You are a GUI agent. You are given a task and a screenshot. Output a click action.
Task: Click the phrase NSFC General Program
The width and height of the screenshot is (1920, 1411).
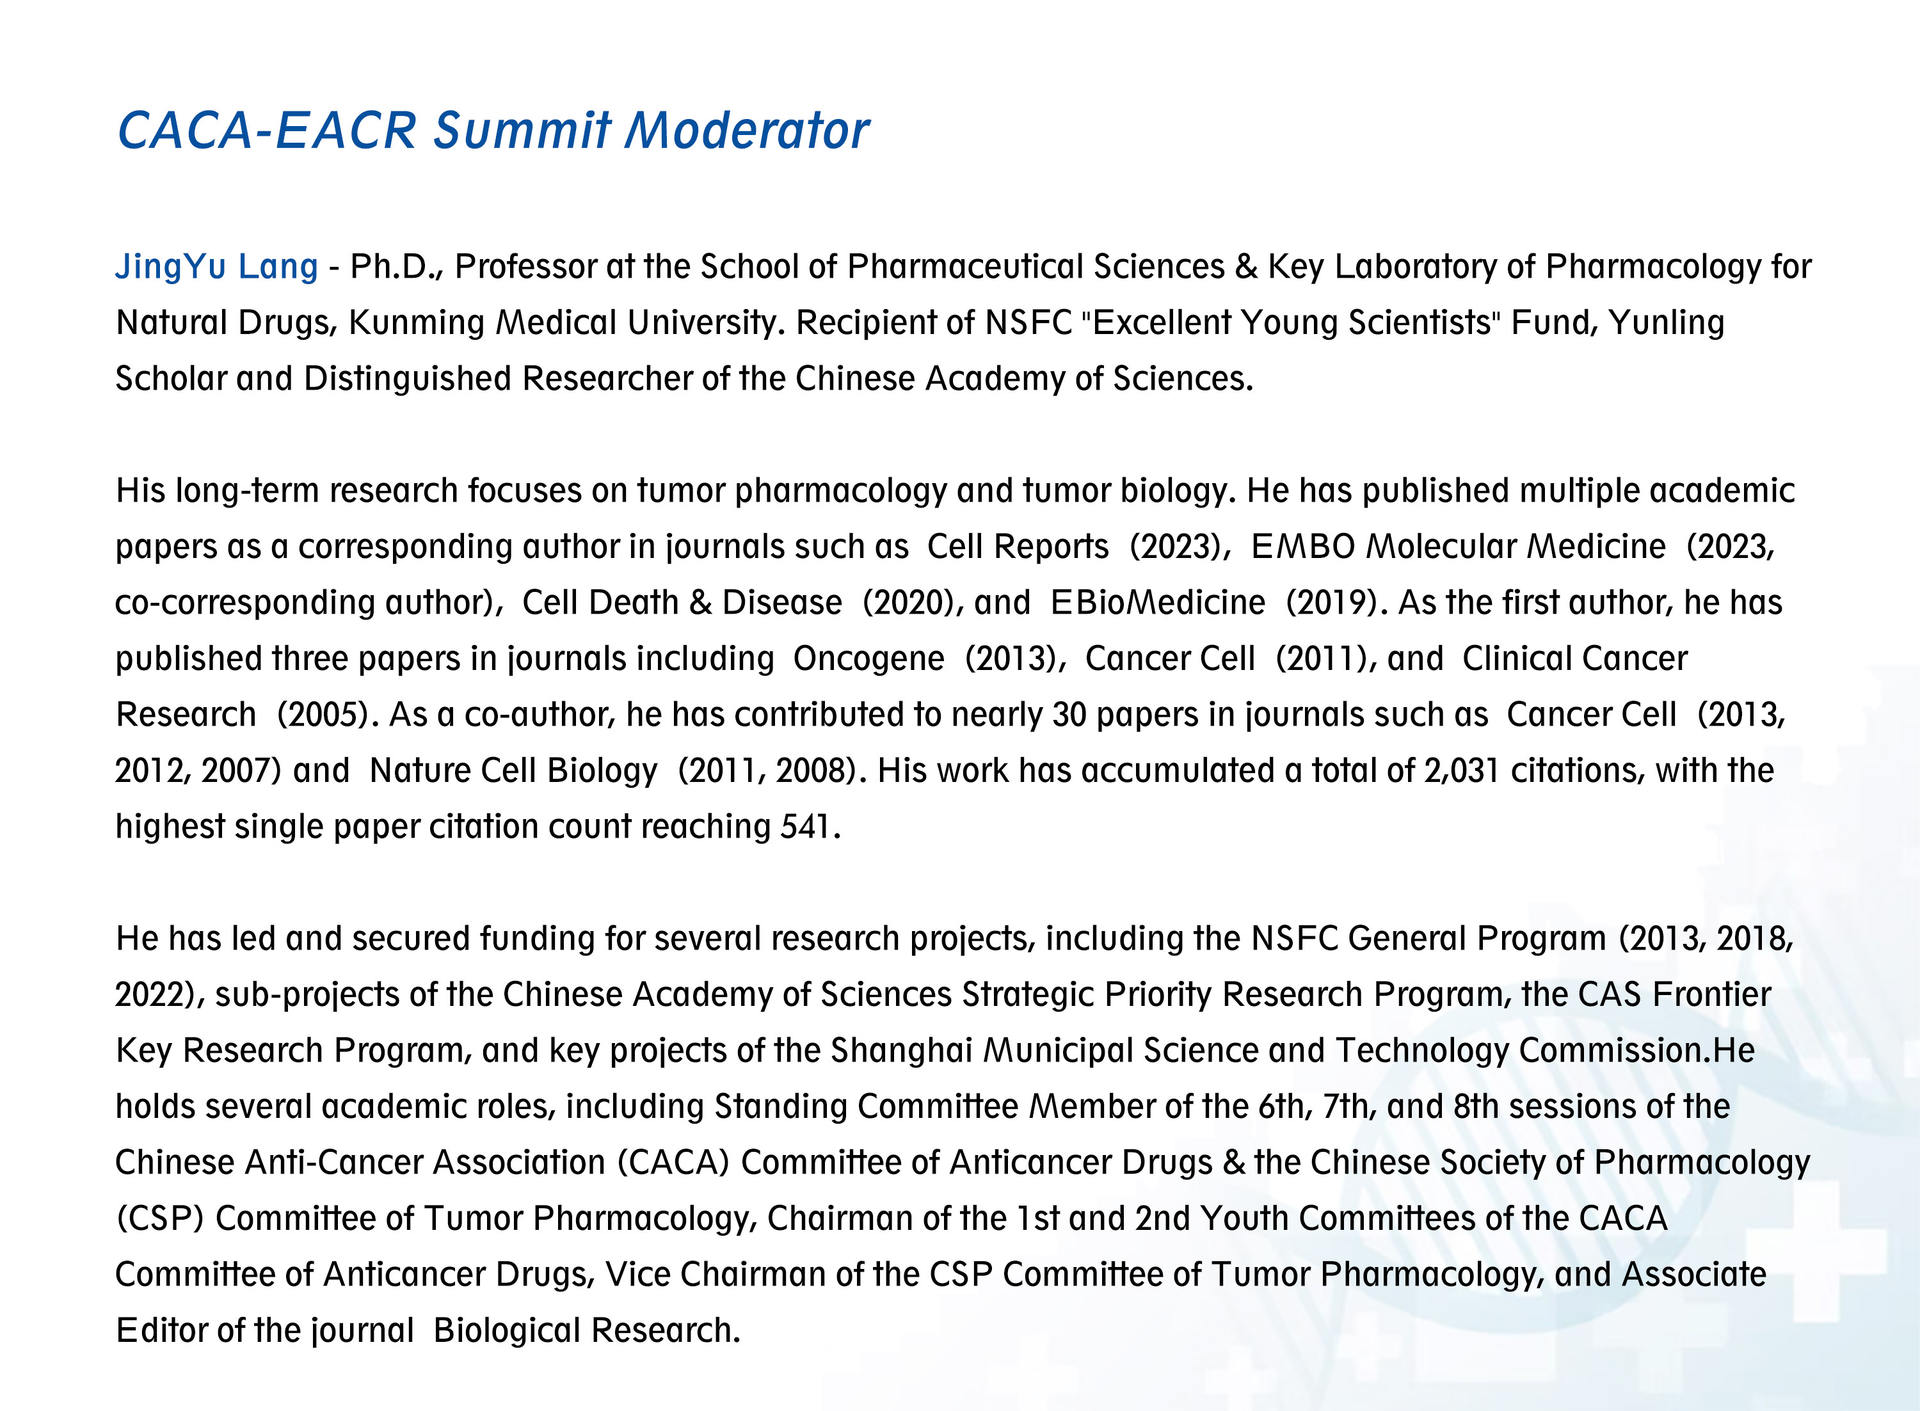1428,939
